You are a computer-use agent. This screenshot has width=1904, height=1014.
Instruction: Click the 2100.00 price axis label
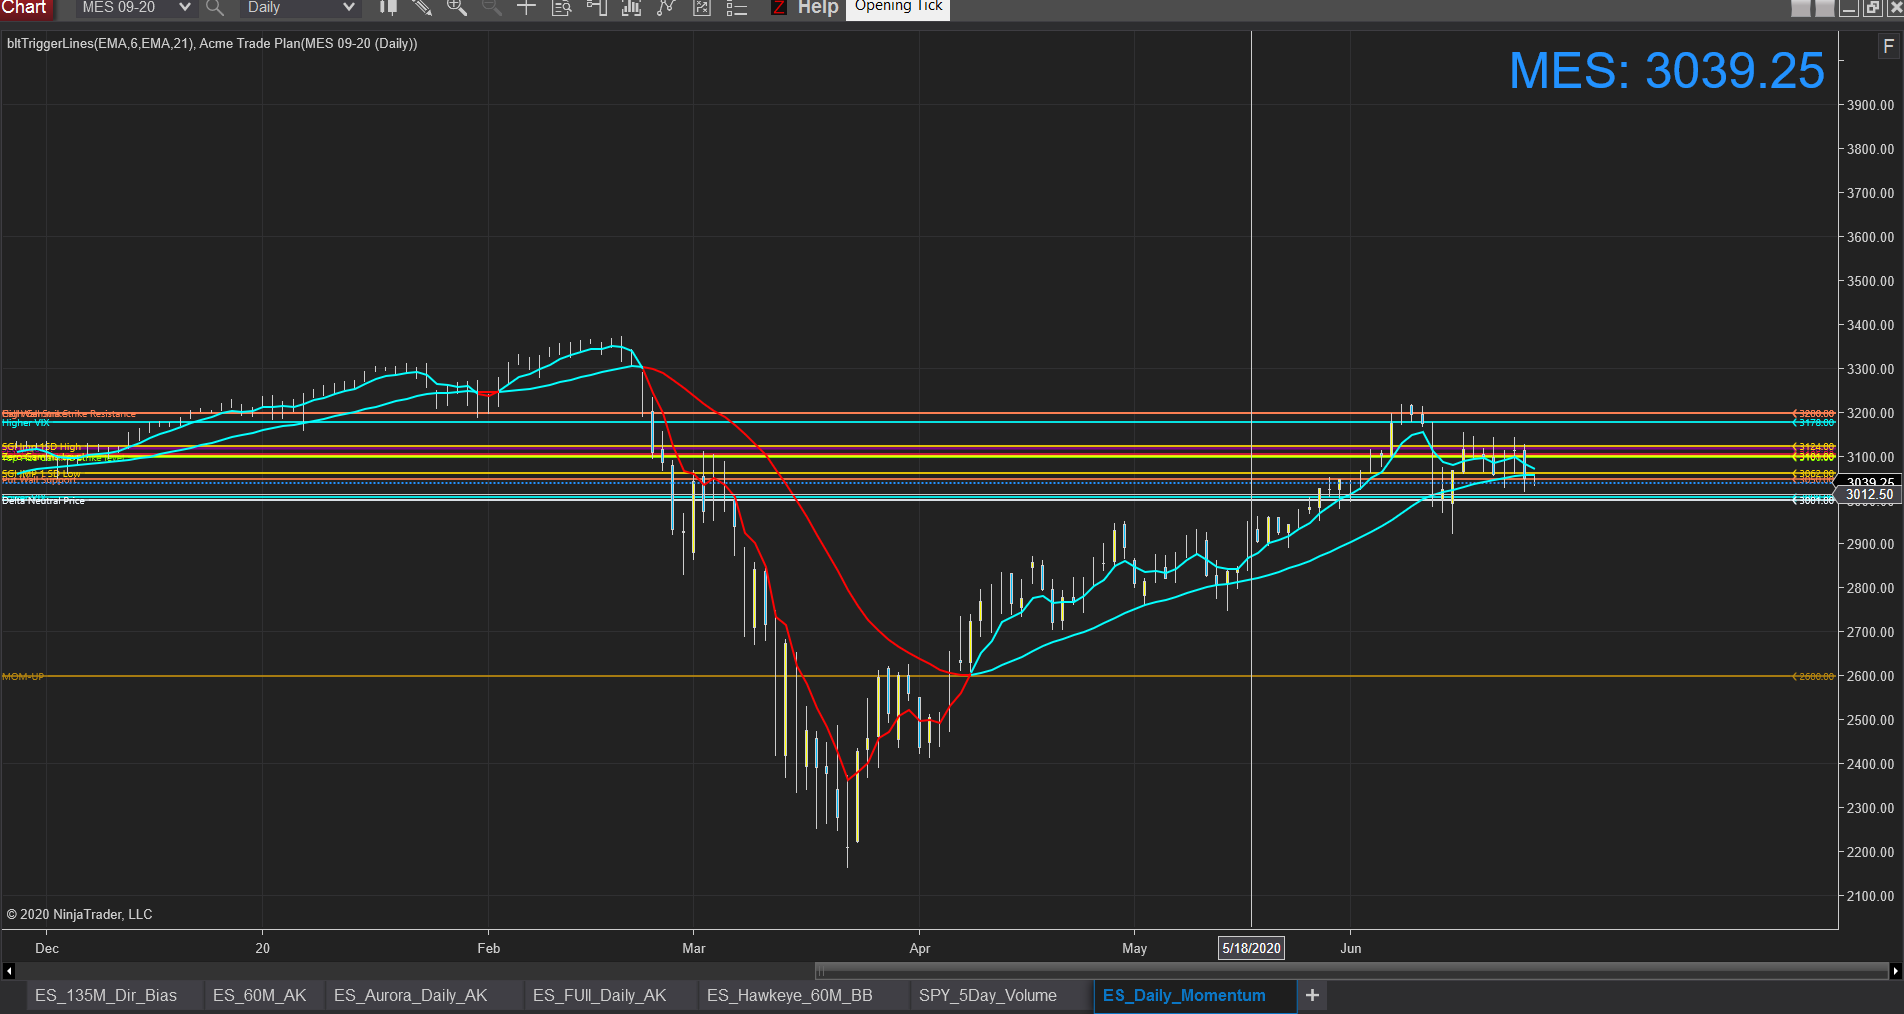click(x=1870, y=896)
